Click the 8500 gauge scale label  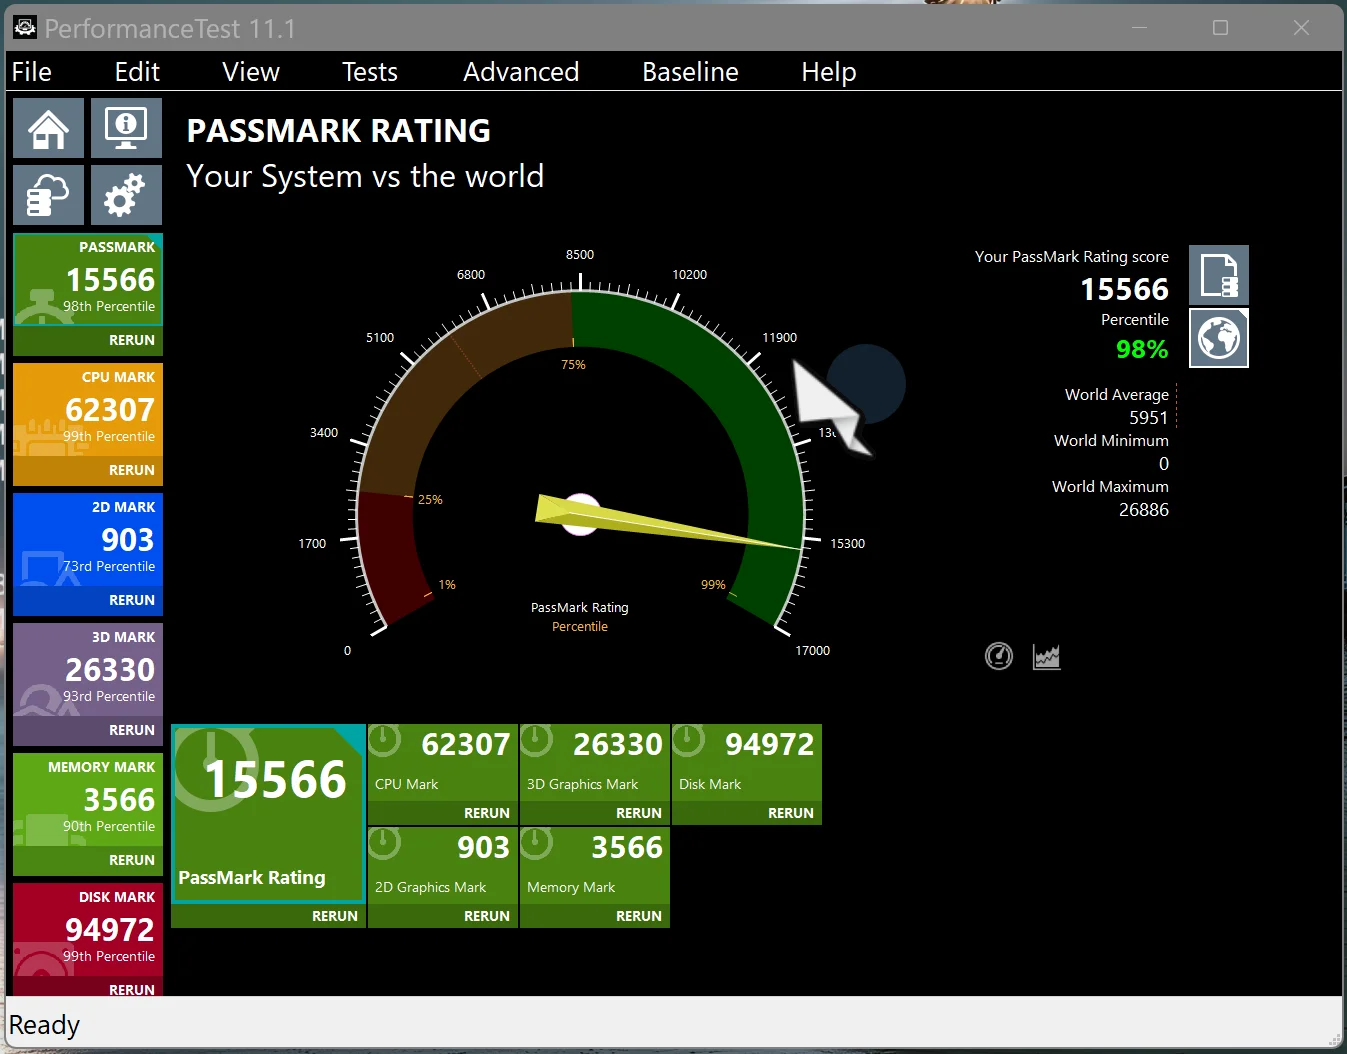click(x=580, y=255)
